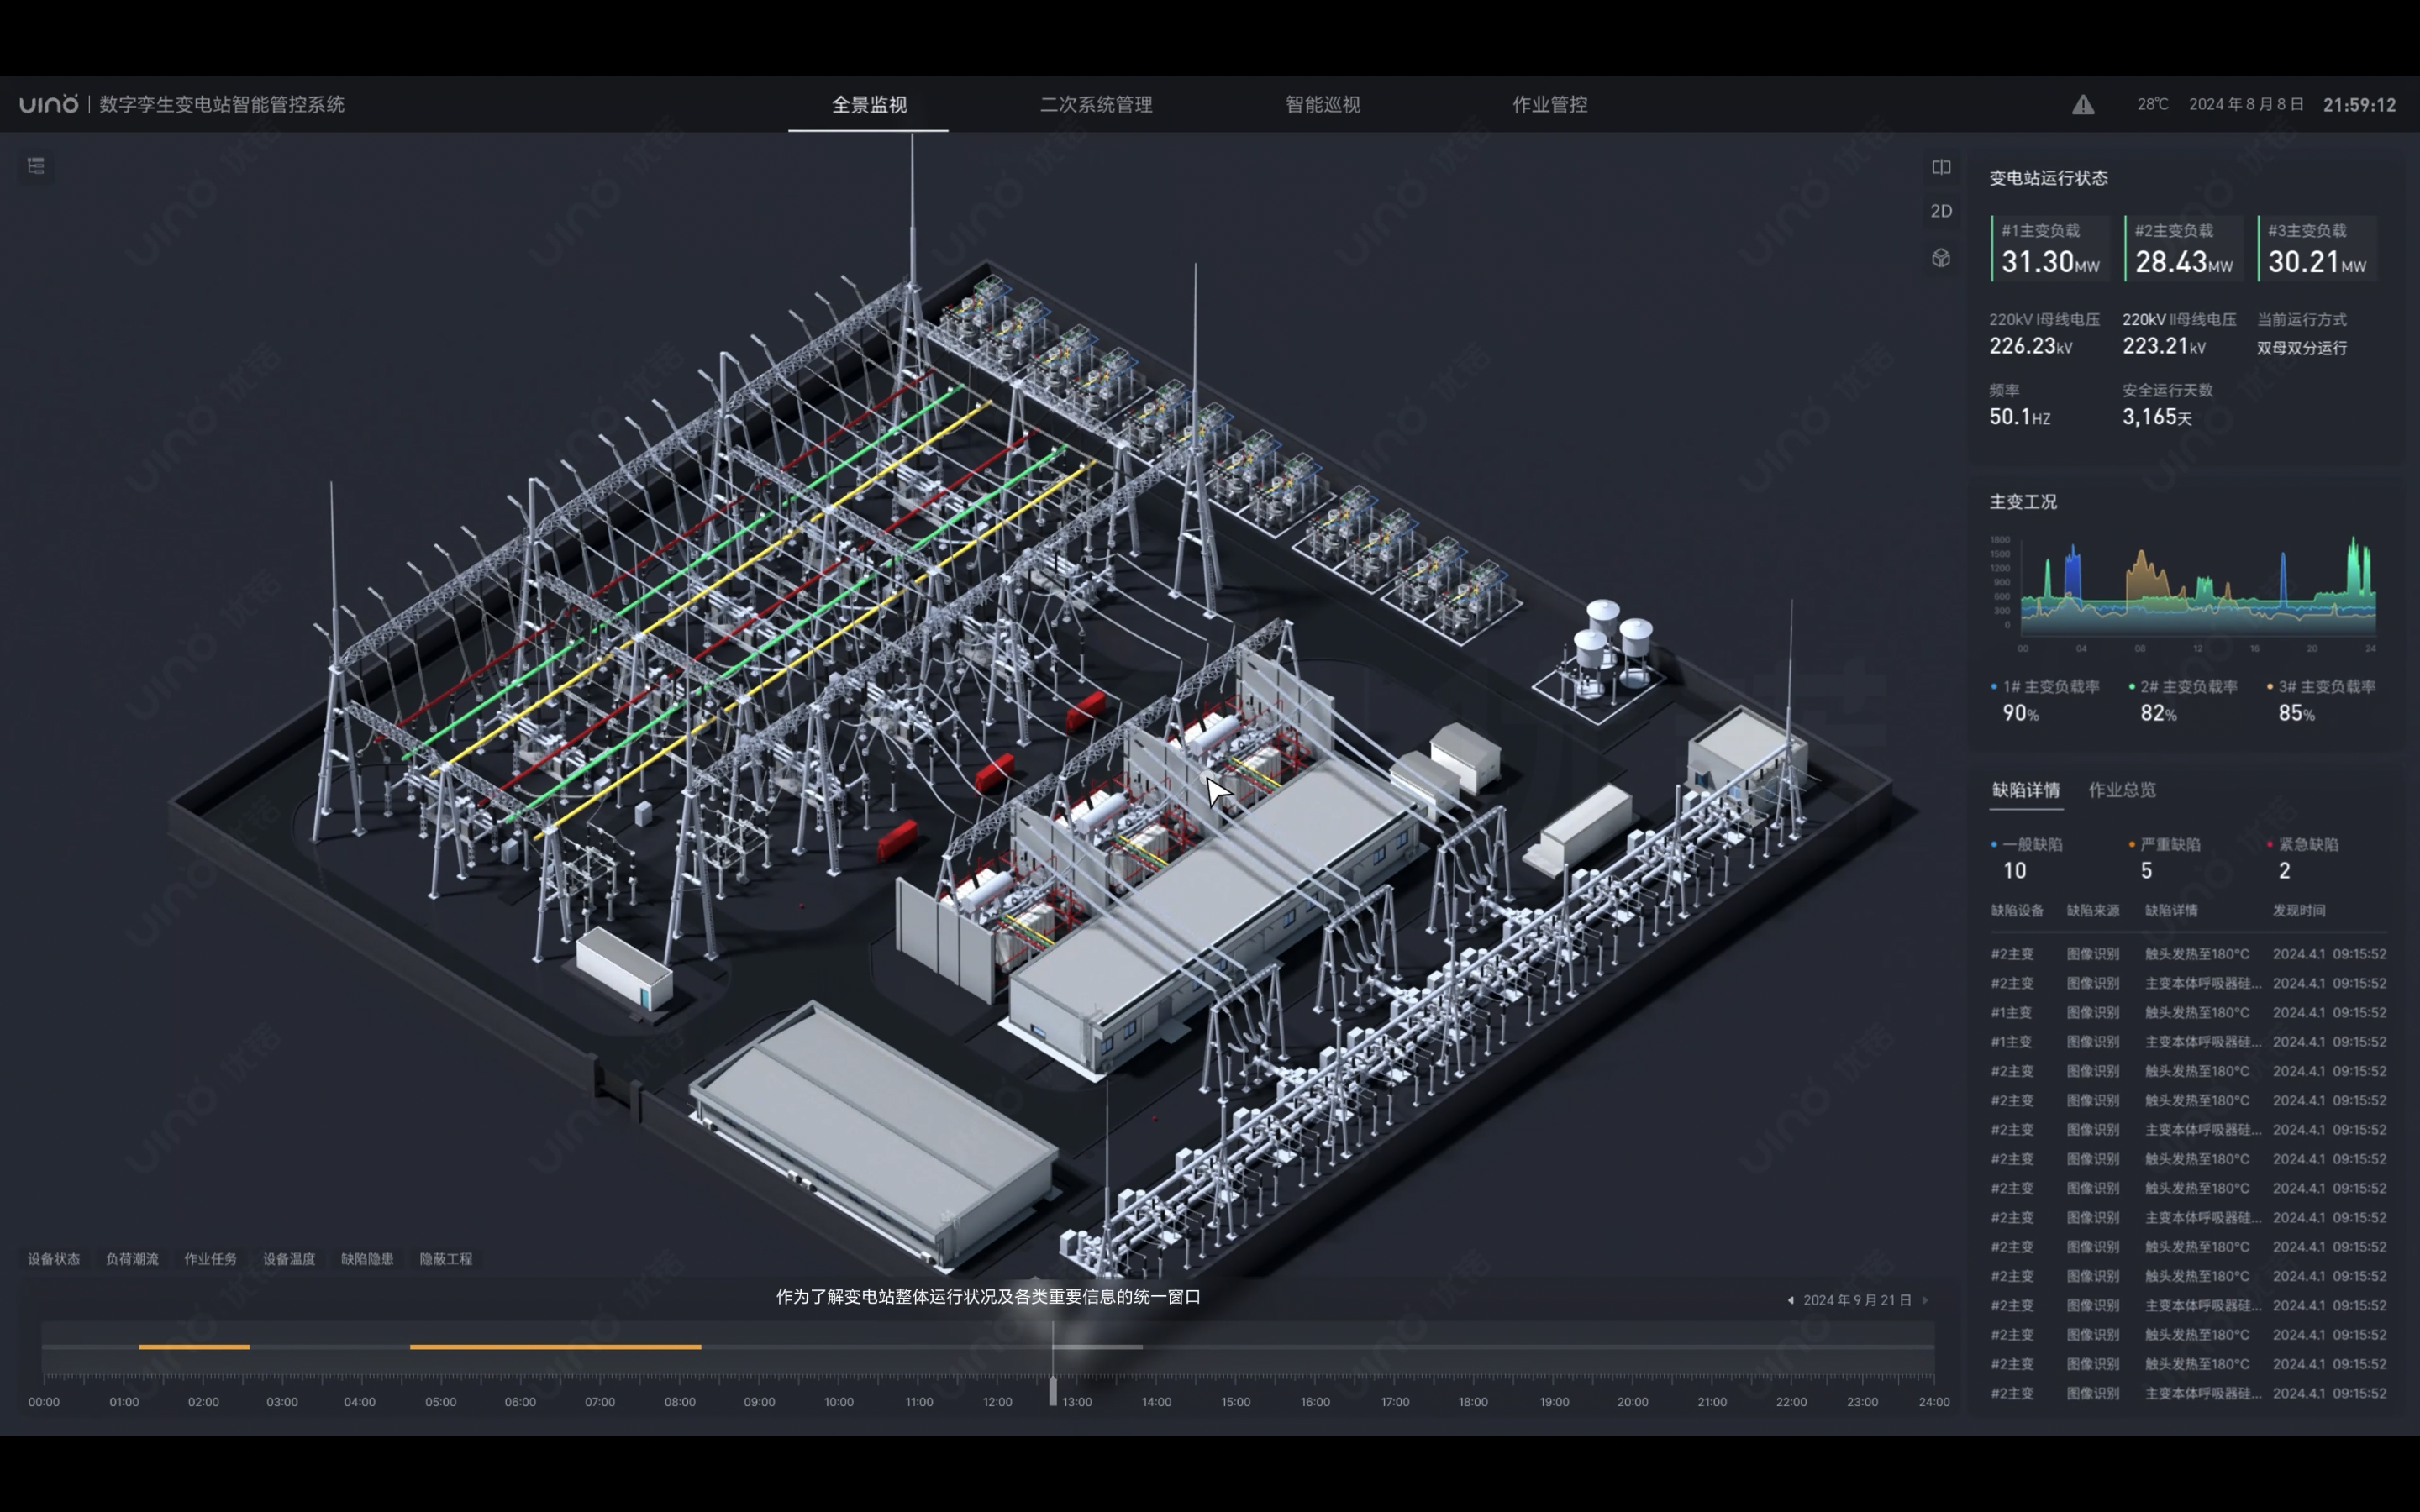Viewport: 2420px width, 1512px height.
Task: Toggle 设备温度 layer button
Action: tap(289, 1259)
